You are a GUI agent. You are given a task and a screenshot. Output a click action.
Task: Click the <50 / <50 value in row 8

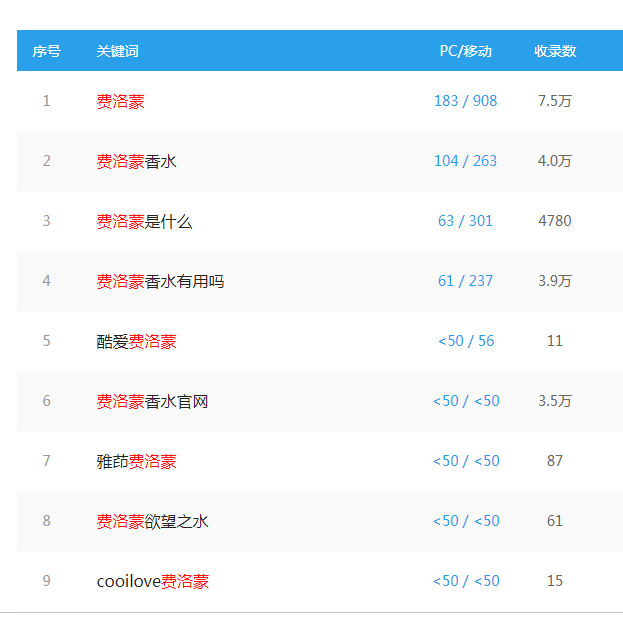[x=466, y=521]
